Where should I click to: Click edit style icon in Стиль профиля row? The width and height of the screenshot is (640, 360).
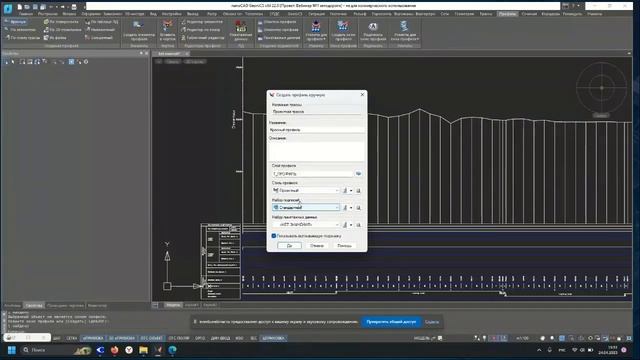pos(345,191)
